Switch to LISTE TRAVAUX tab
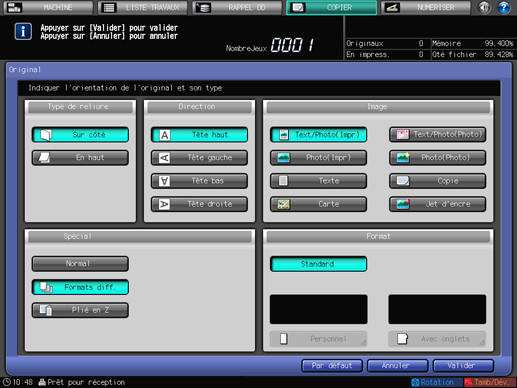This screenshot has height=388, width=517. (143, 7)
